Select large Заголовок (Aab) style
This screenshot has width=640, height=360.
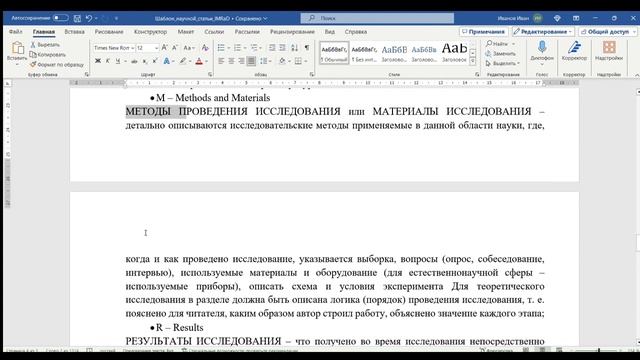(x=454, y=53)
